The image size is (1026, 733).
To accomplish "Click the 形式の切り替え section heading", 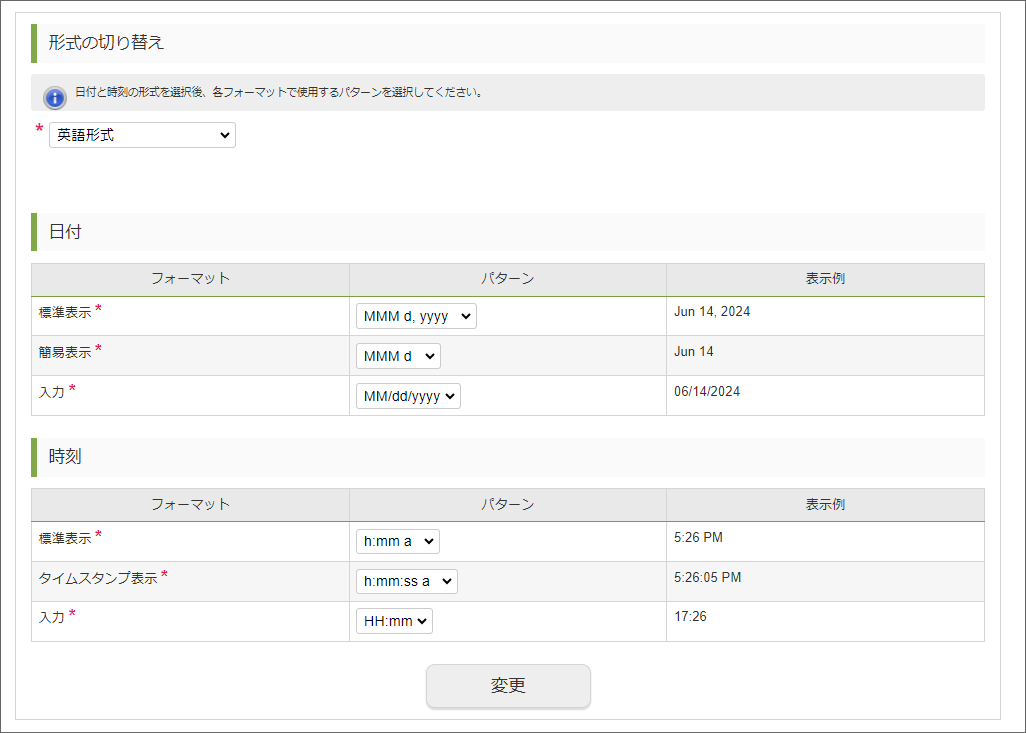I will click(x=106, y=42).
